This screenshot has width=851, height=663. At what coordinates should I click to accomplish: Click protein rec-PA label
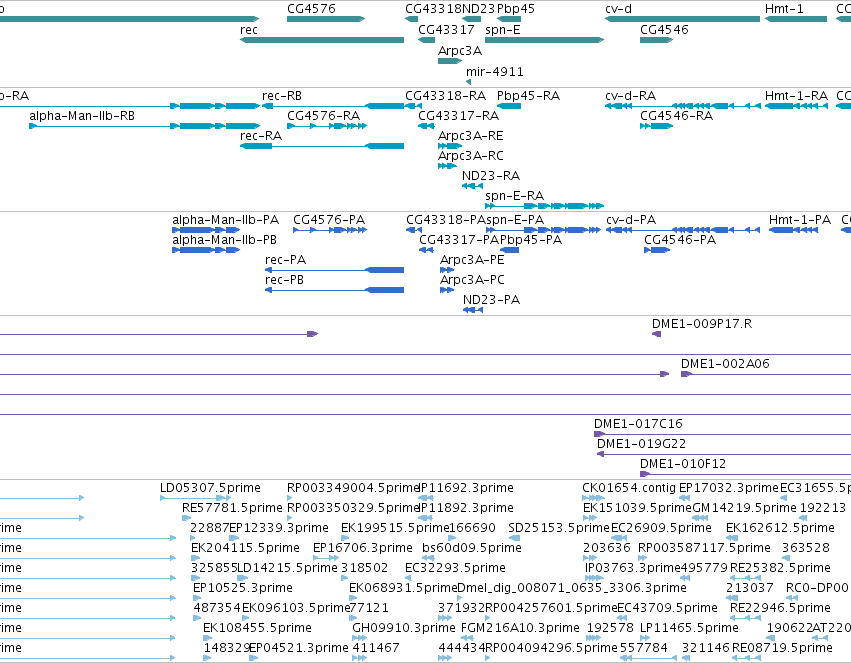pyautogui.click(x=285, y=260)
